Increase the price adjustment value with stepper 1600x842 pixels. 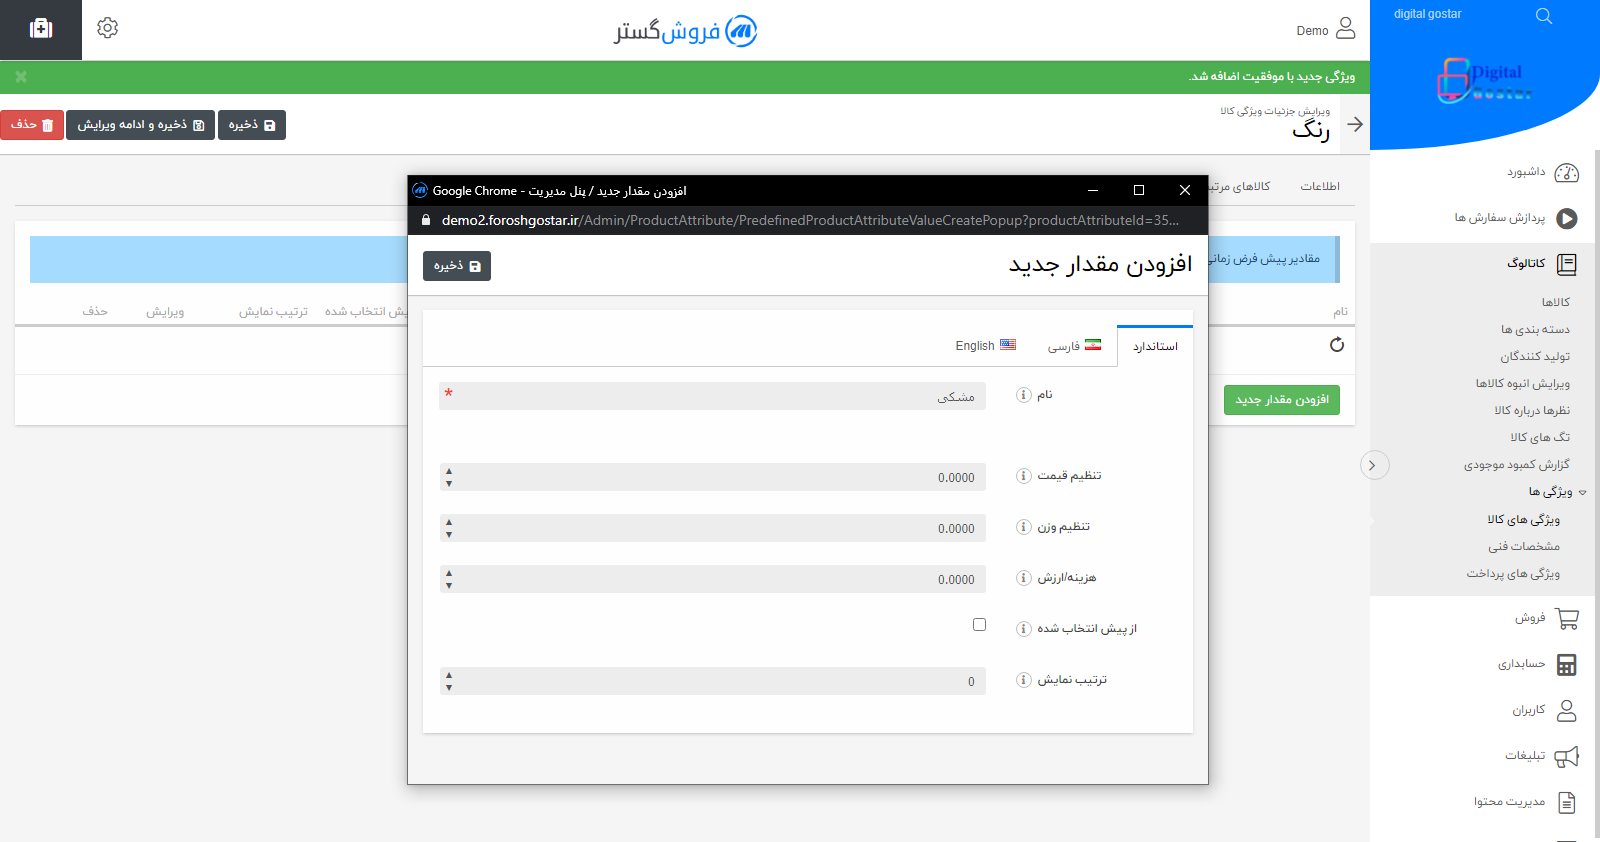pos(449,471)
